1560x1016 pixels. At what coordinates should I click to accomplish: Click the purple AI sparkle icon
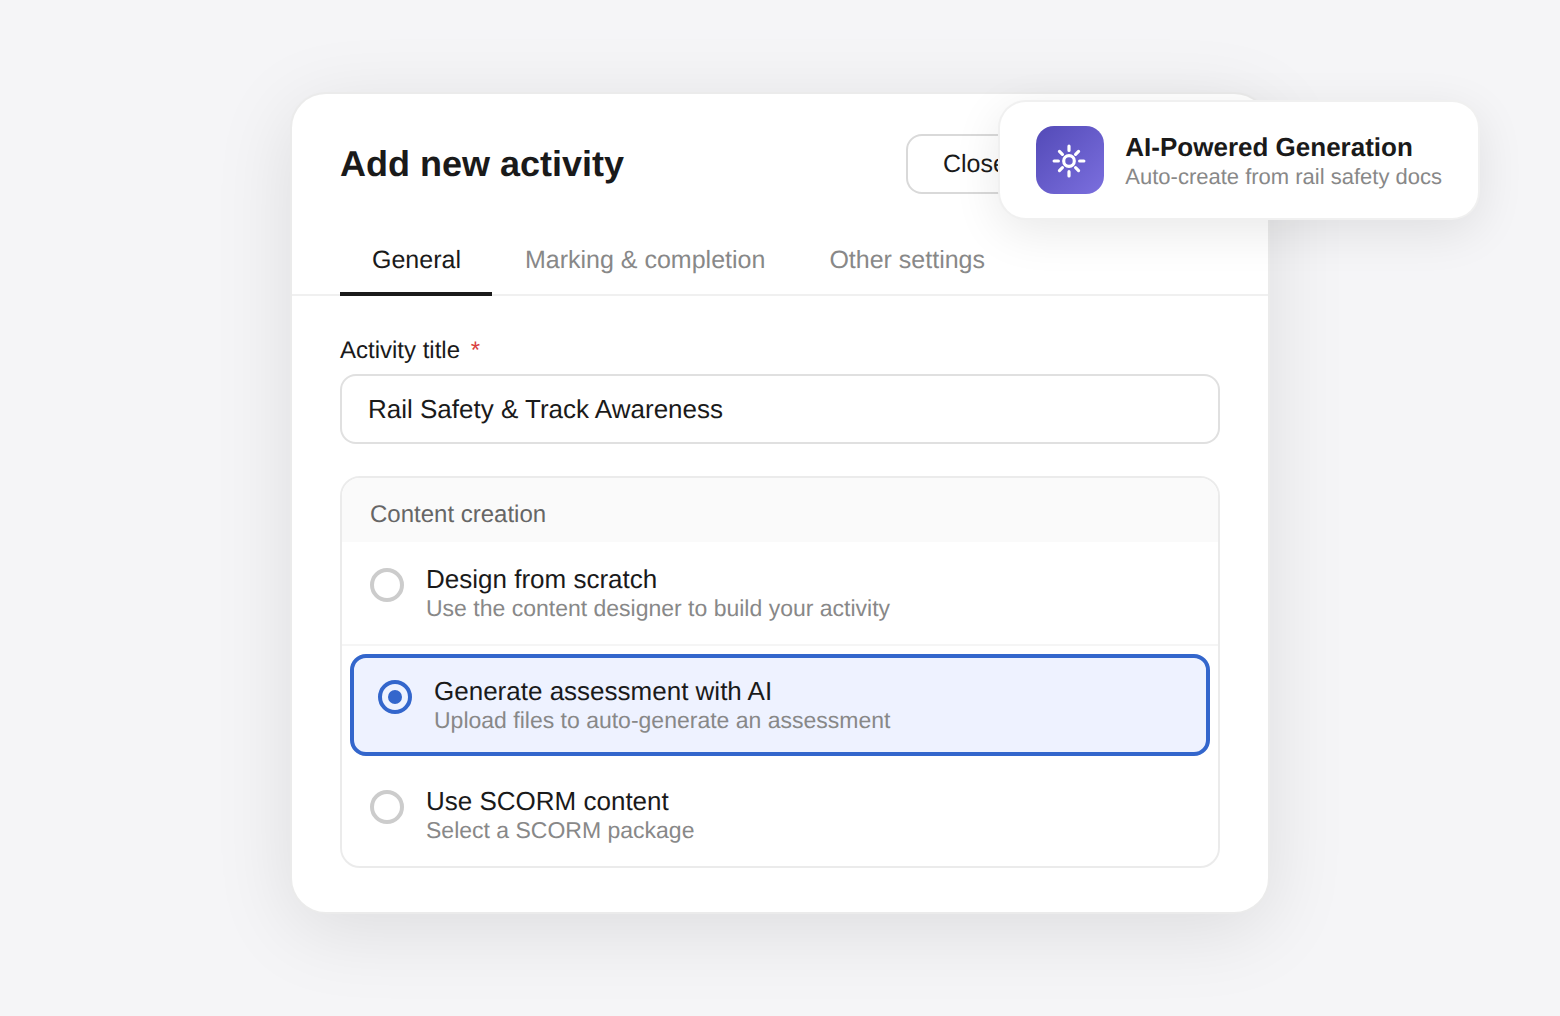[1069, 160]
